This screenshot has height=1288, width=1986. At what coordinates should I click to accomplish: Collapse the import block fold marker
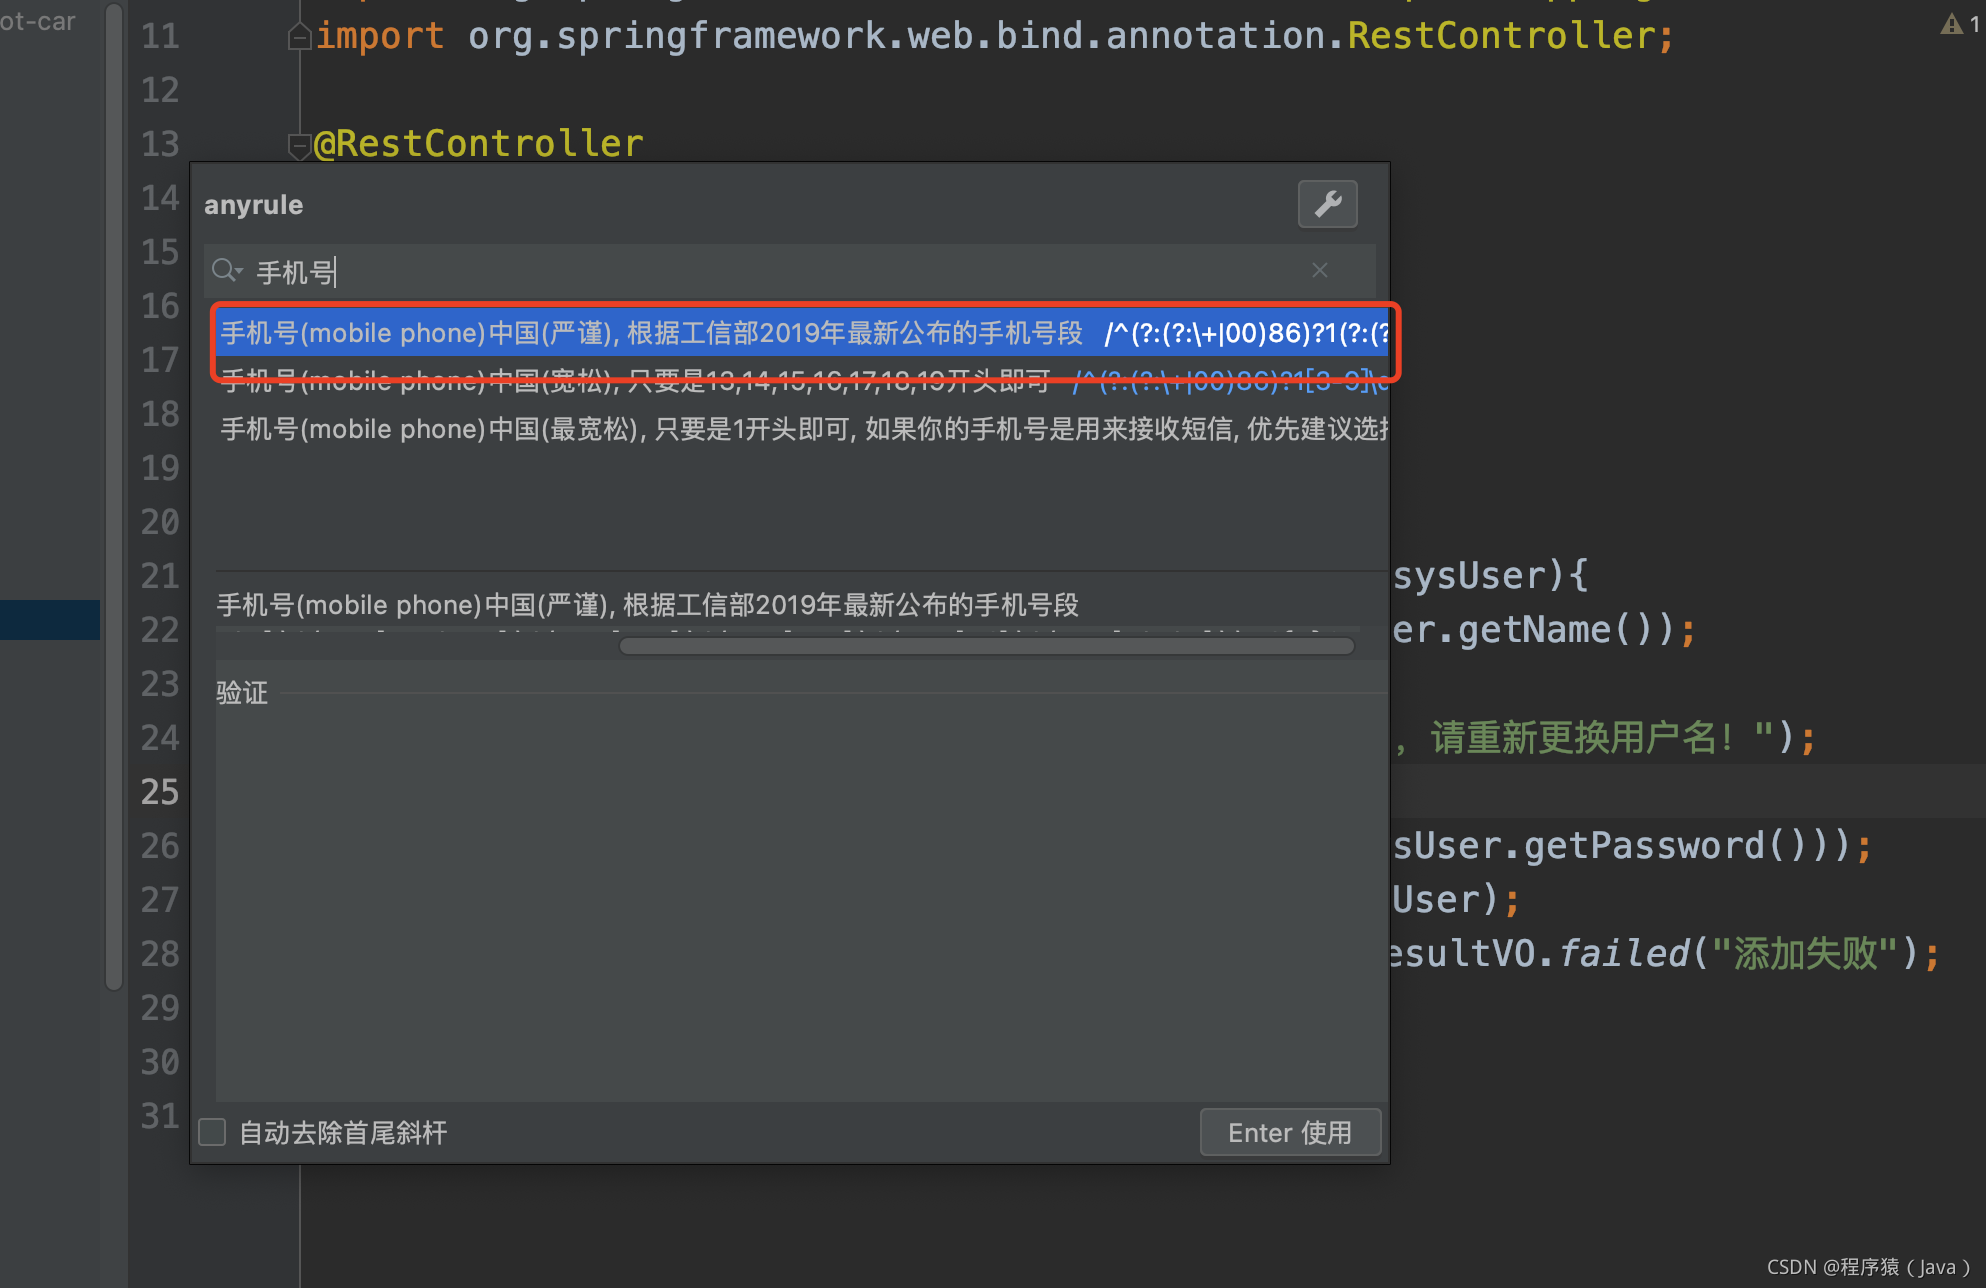299,37
